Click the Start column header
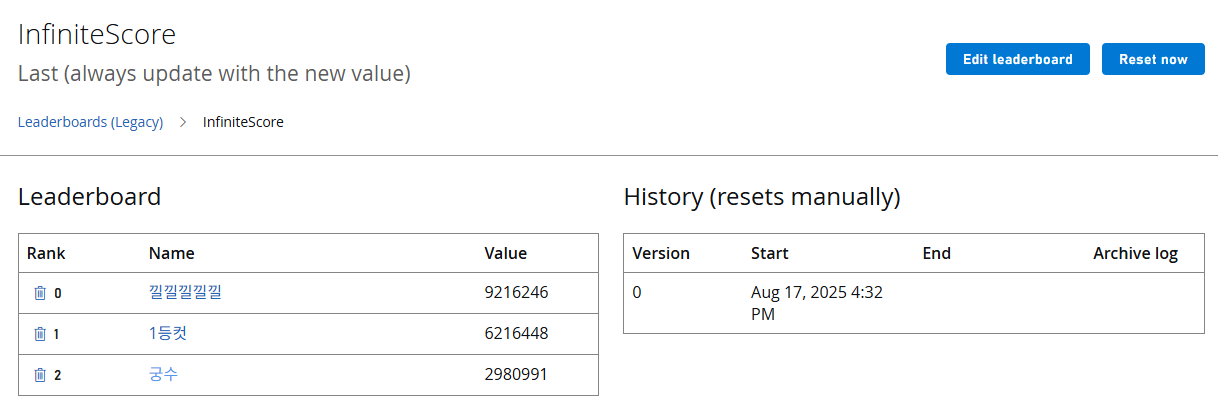 (769, 253)
